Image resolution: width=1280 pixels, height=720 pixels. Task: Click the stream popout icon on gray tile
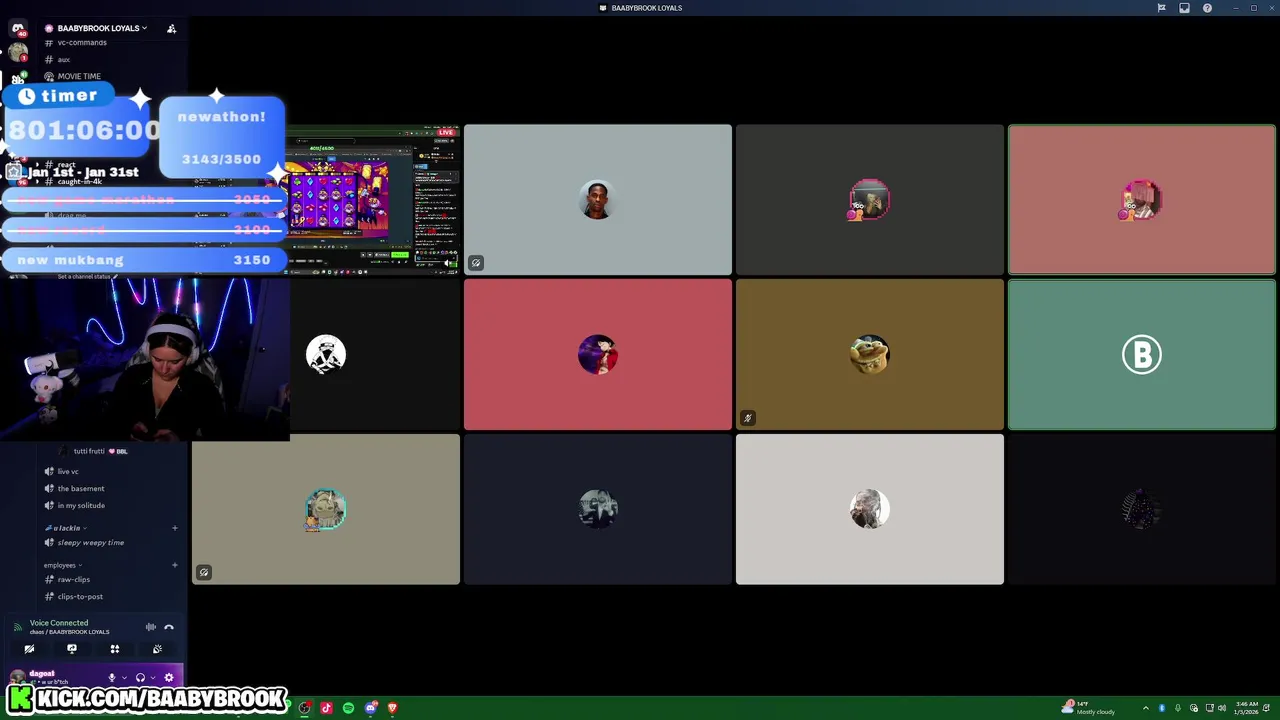[476, 263]
